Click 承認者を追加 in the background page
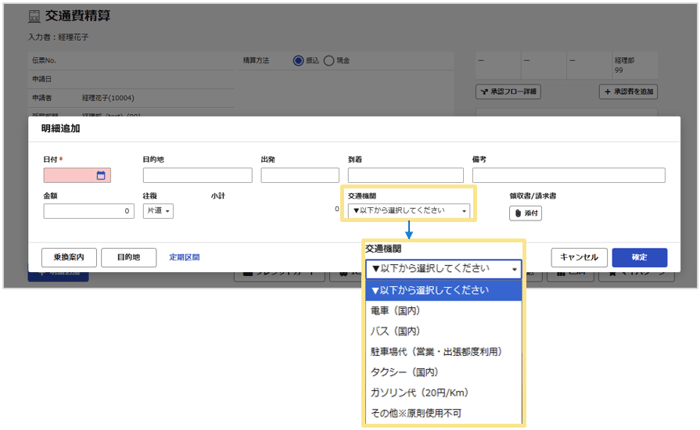 click(x=628, y=92)
